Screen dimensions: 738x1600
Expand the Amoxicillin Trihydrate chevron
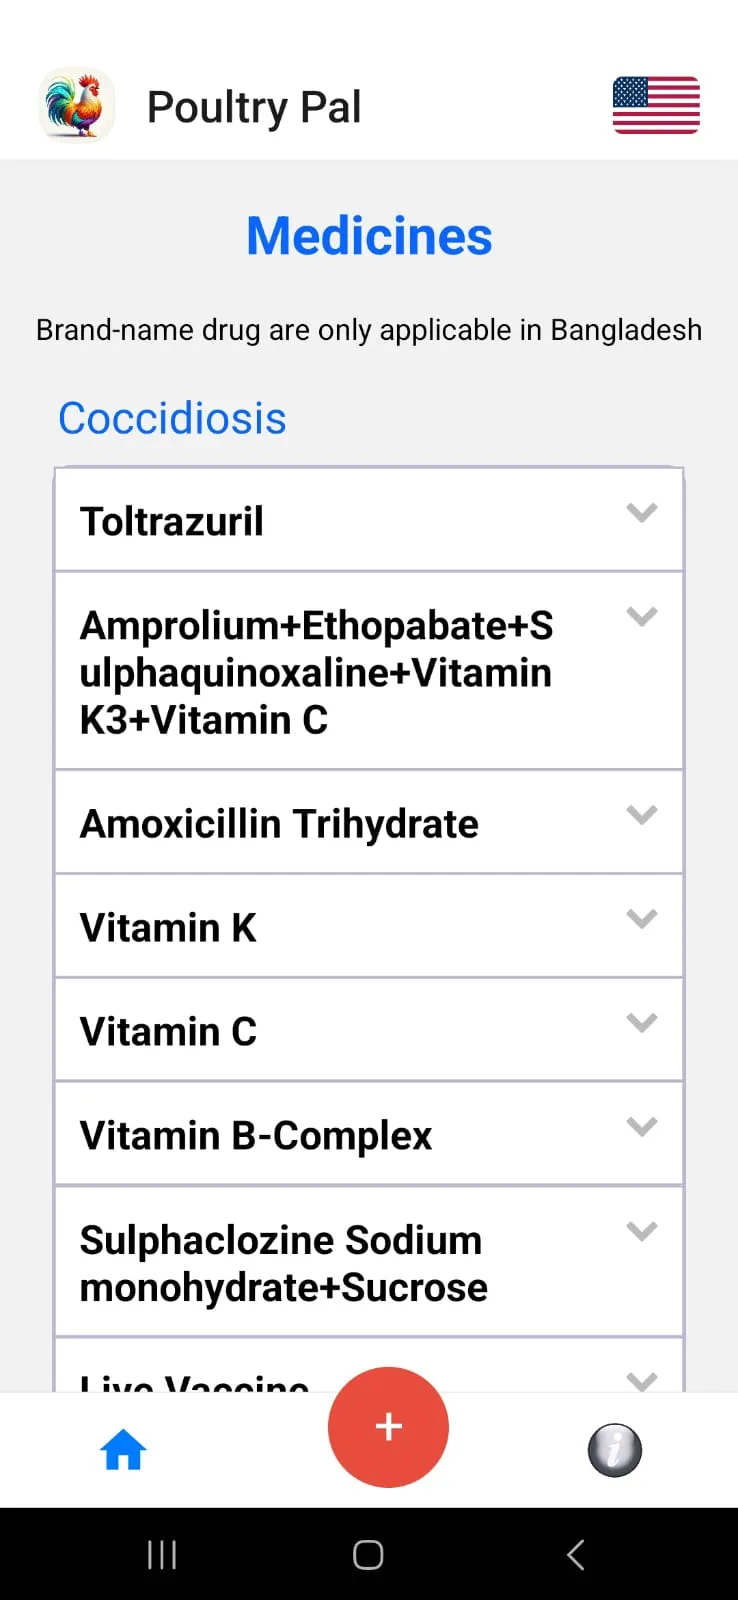point(641,814)
